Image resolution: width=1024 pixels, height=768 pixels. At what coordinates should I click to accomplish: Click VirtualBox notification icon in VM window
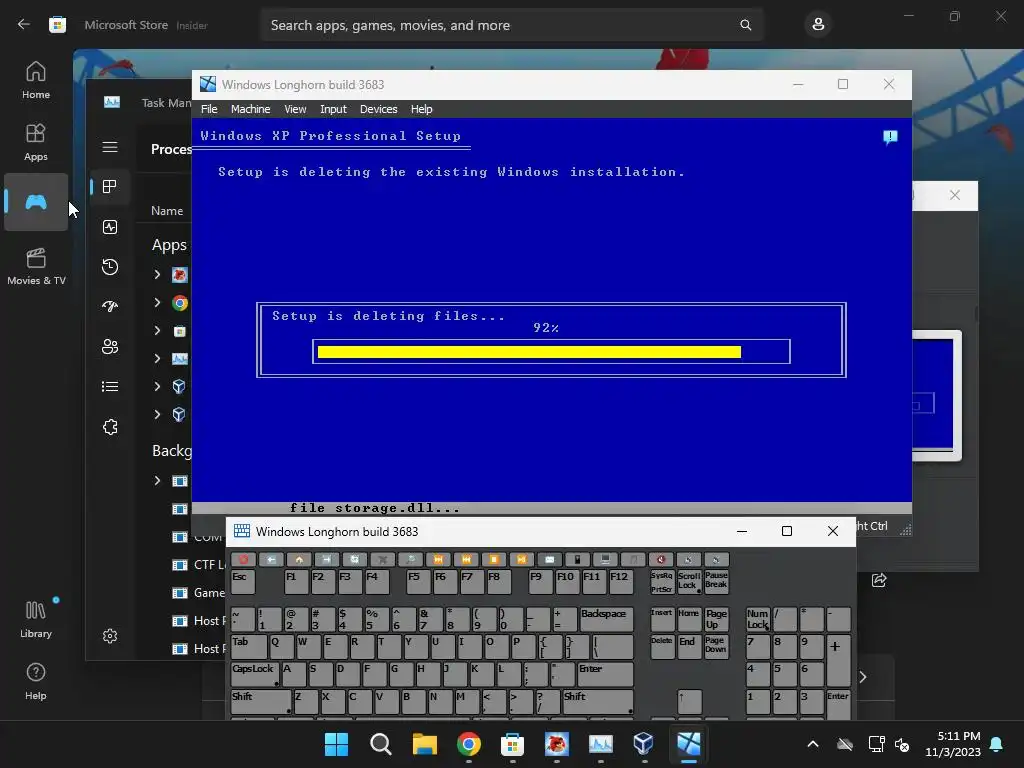click(x=890, y=137)
